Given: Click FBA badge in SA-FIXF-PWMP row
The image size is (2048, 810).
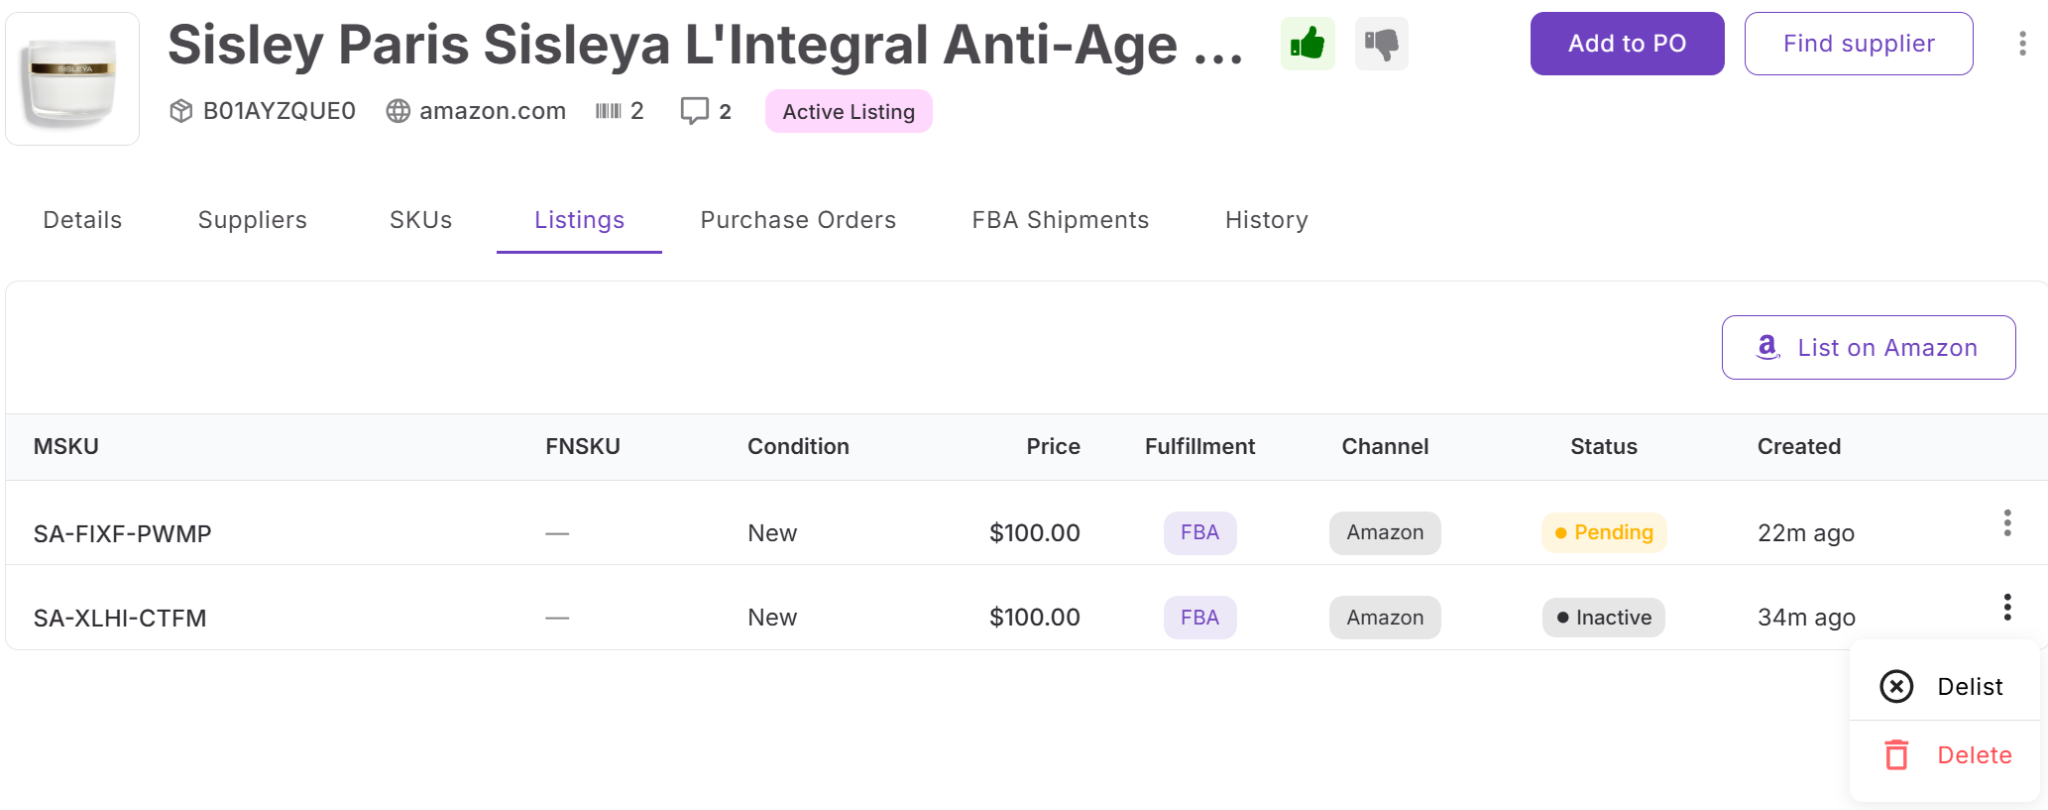Looking at the screenshot, I should tap(1200, 532).
